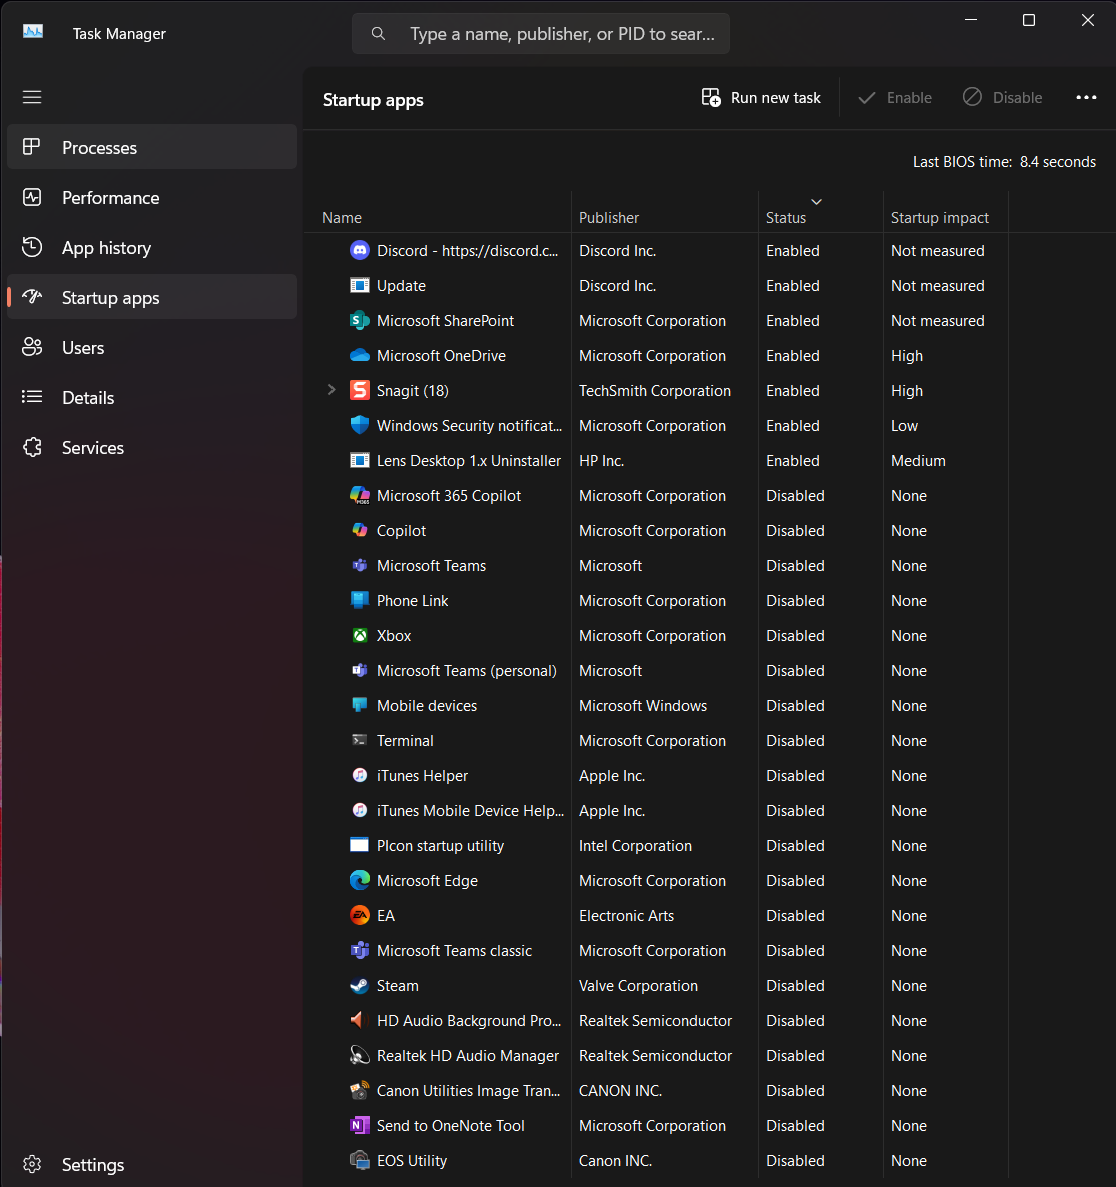Click the search box for name or PID
Screen dimensions: 1116x1187
(560, 34)
